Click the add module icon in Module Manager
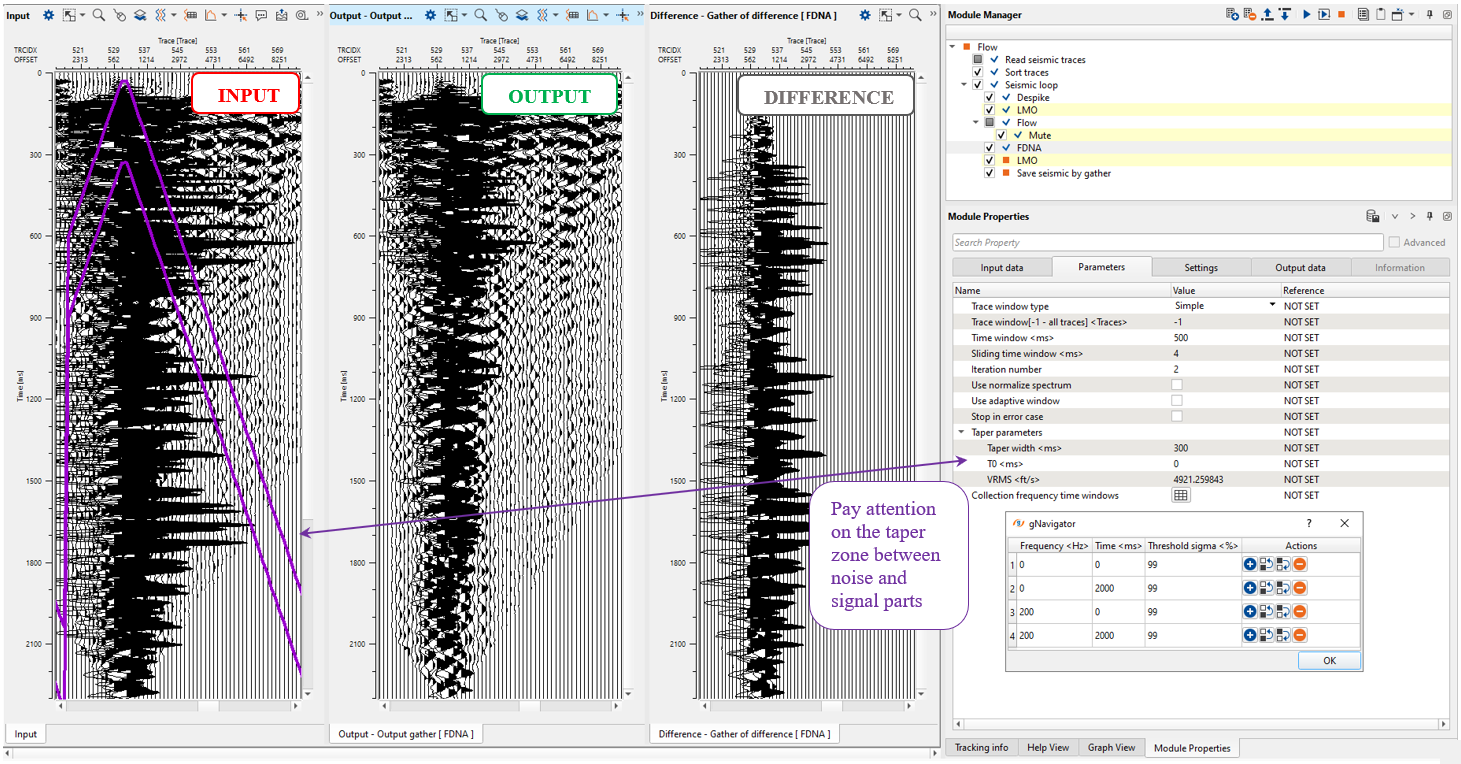1461x764 pixels. coord(1233,15)
